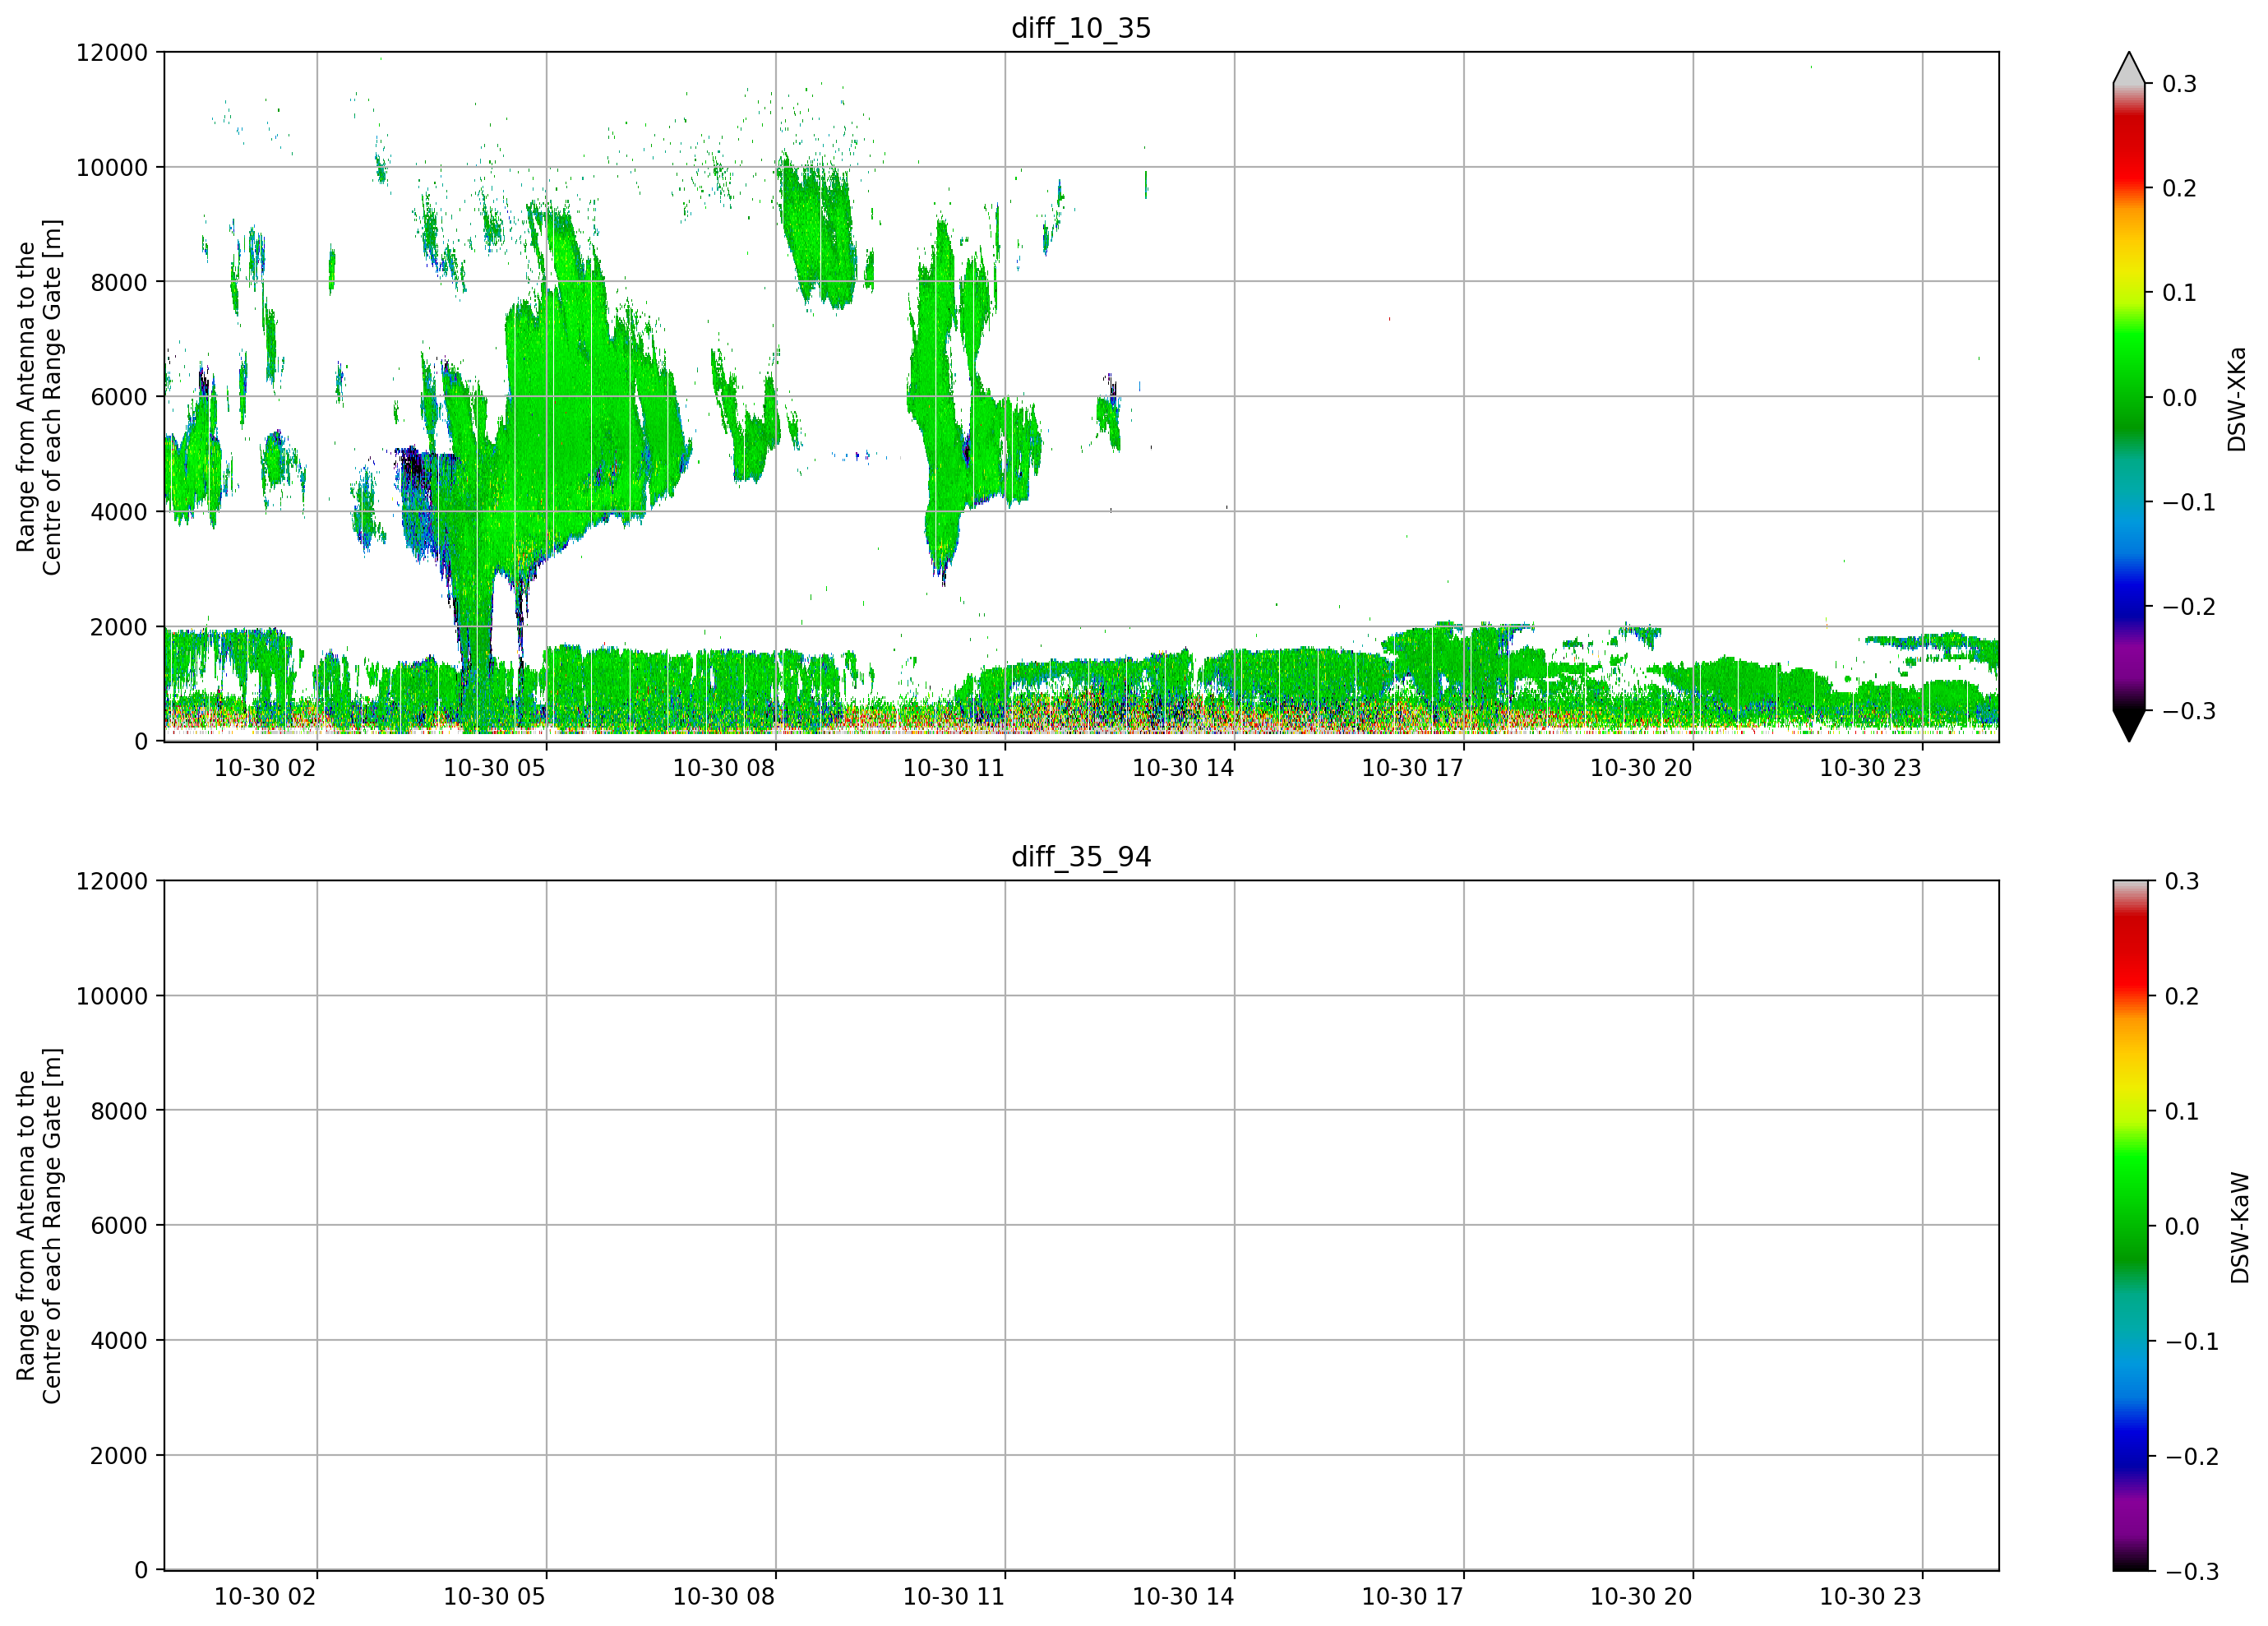Image resolution: width=2268 pixels, height=1626 pixels.
Task: Click 12000 y-tick in diff_35_94 plot
Action: [112, 881]
